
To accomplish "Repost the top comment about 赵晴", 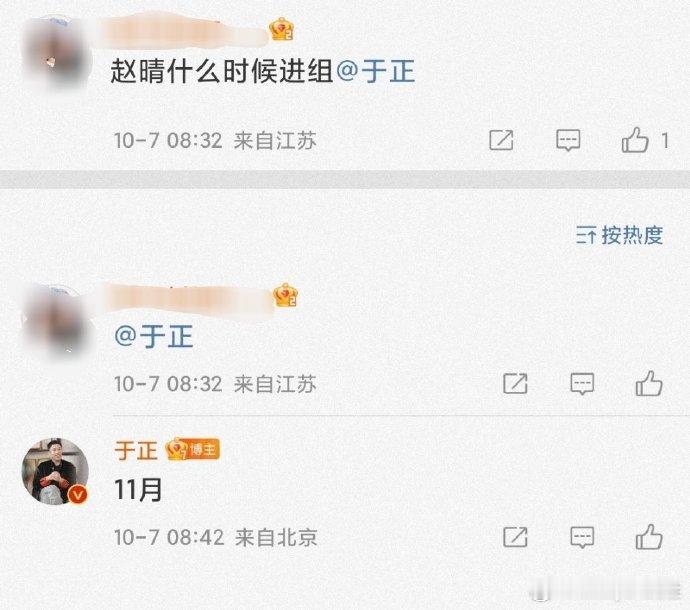I will (x=501, y=140).
